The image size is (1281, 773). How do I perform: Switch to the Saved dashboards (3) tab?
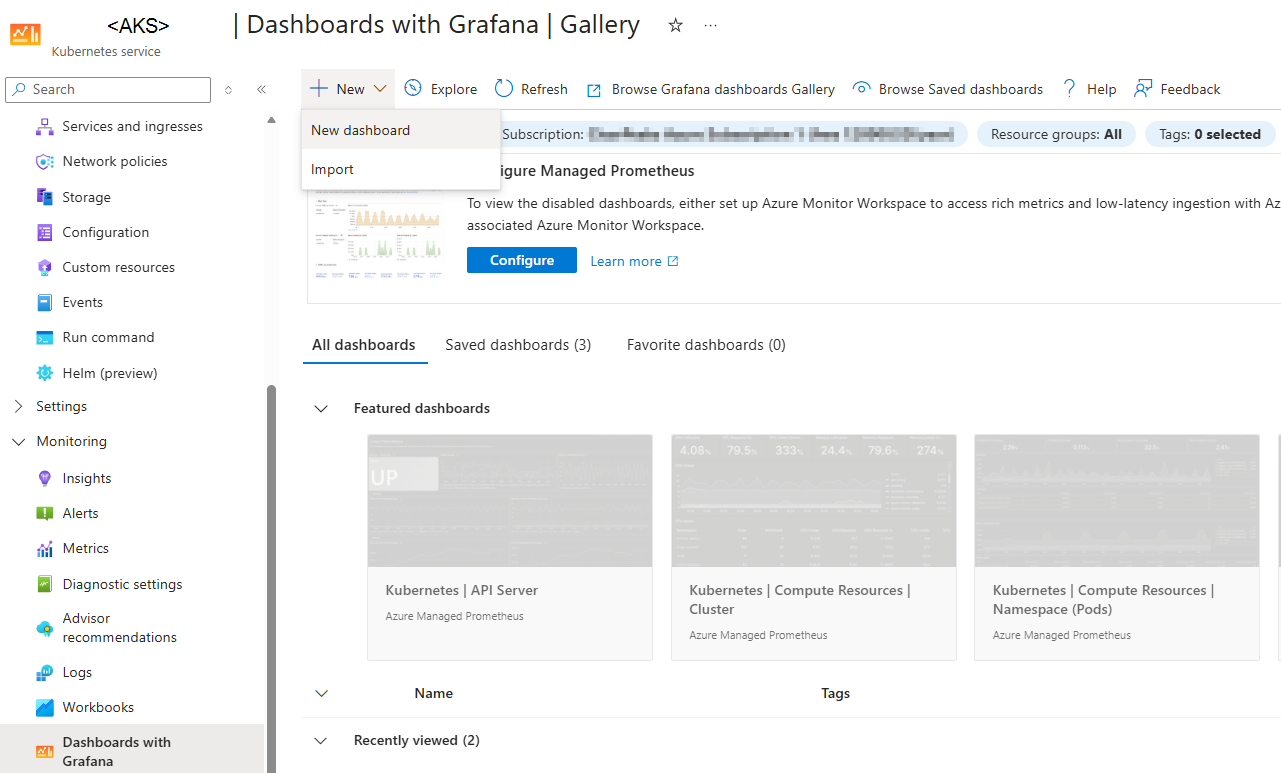click(518, 345)
